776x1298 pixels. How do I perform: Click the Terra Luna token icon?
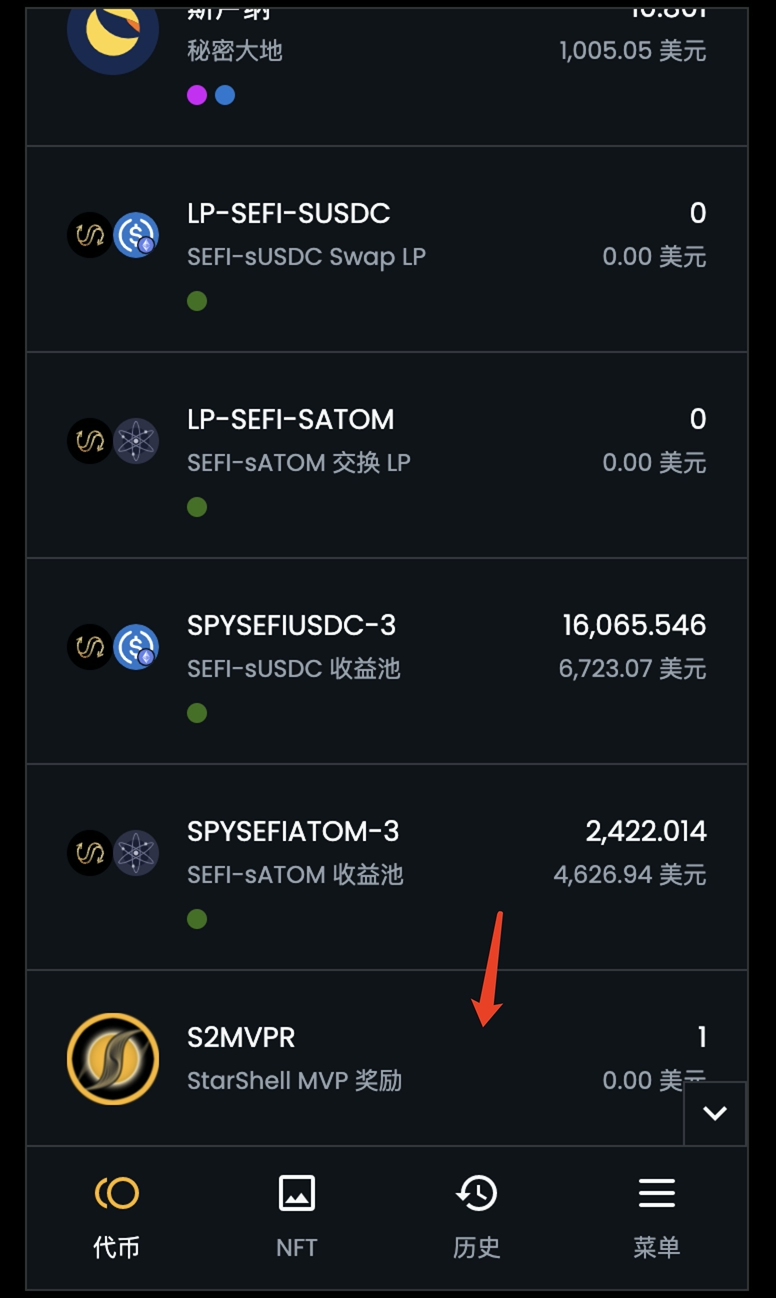(x=112, y=32)
